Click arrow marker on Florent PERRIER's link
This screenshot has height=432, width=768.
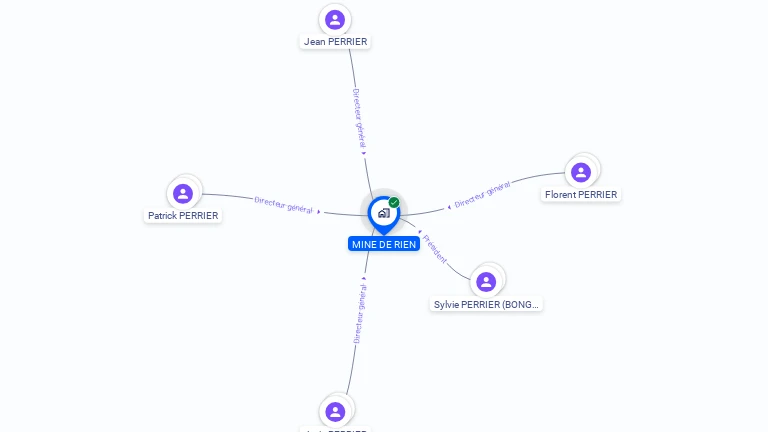pos(449,208)
